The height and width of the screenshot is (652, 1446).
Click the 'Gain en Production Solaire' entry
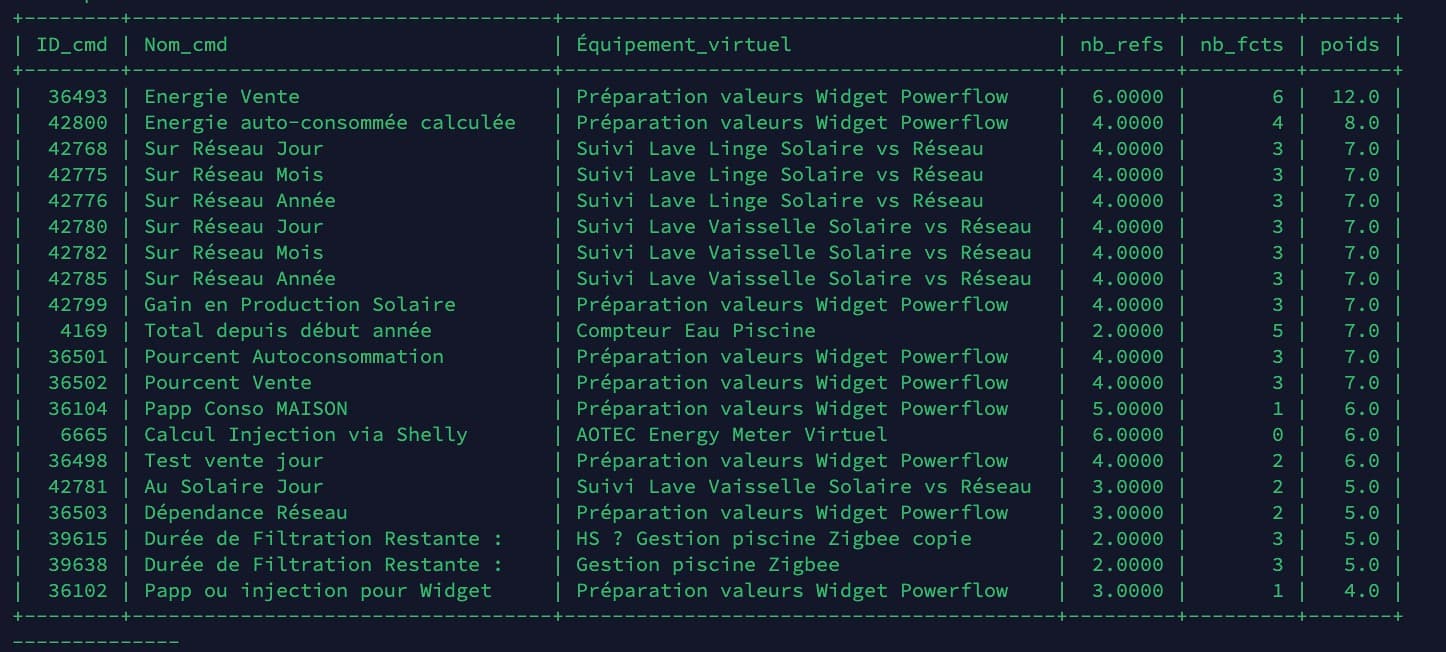tap(299, 305)
